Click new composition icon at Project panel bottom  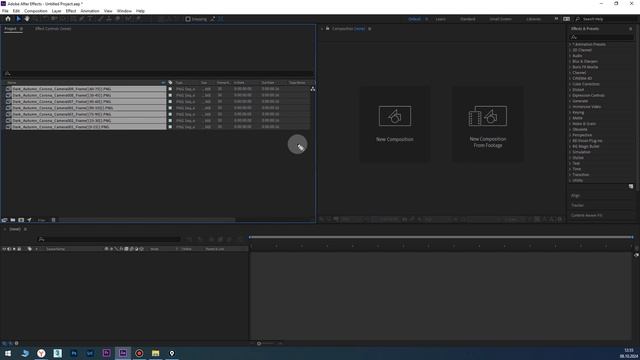[x=21, y=220]
